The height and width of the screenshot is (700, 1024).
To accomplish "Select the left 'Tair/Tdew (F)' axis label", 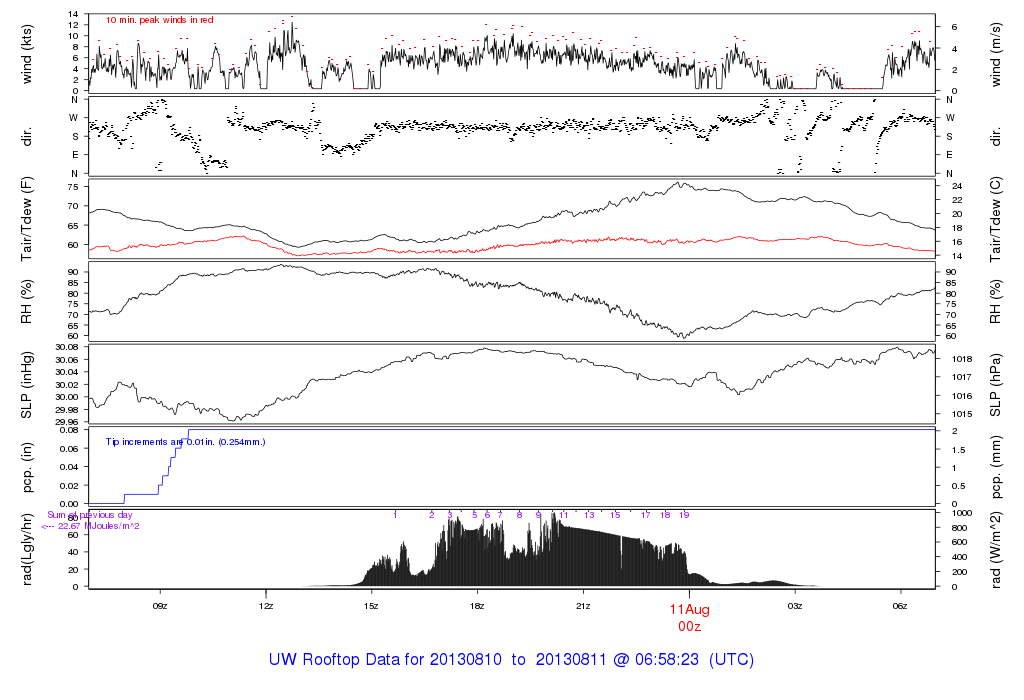I will tap(27, 218).
